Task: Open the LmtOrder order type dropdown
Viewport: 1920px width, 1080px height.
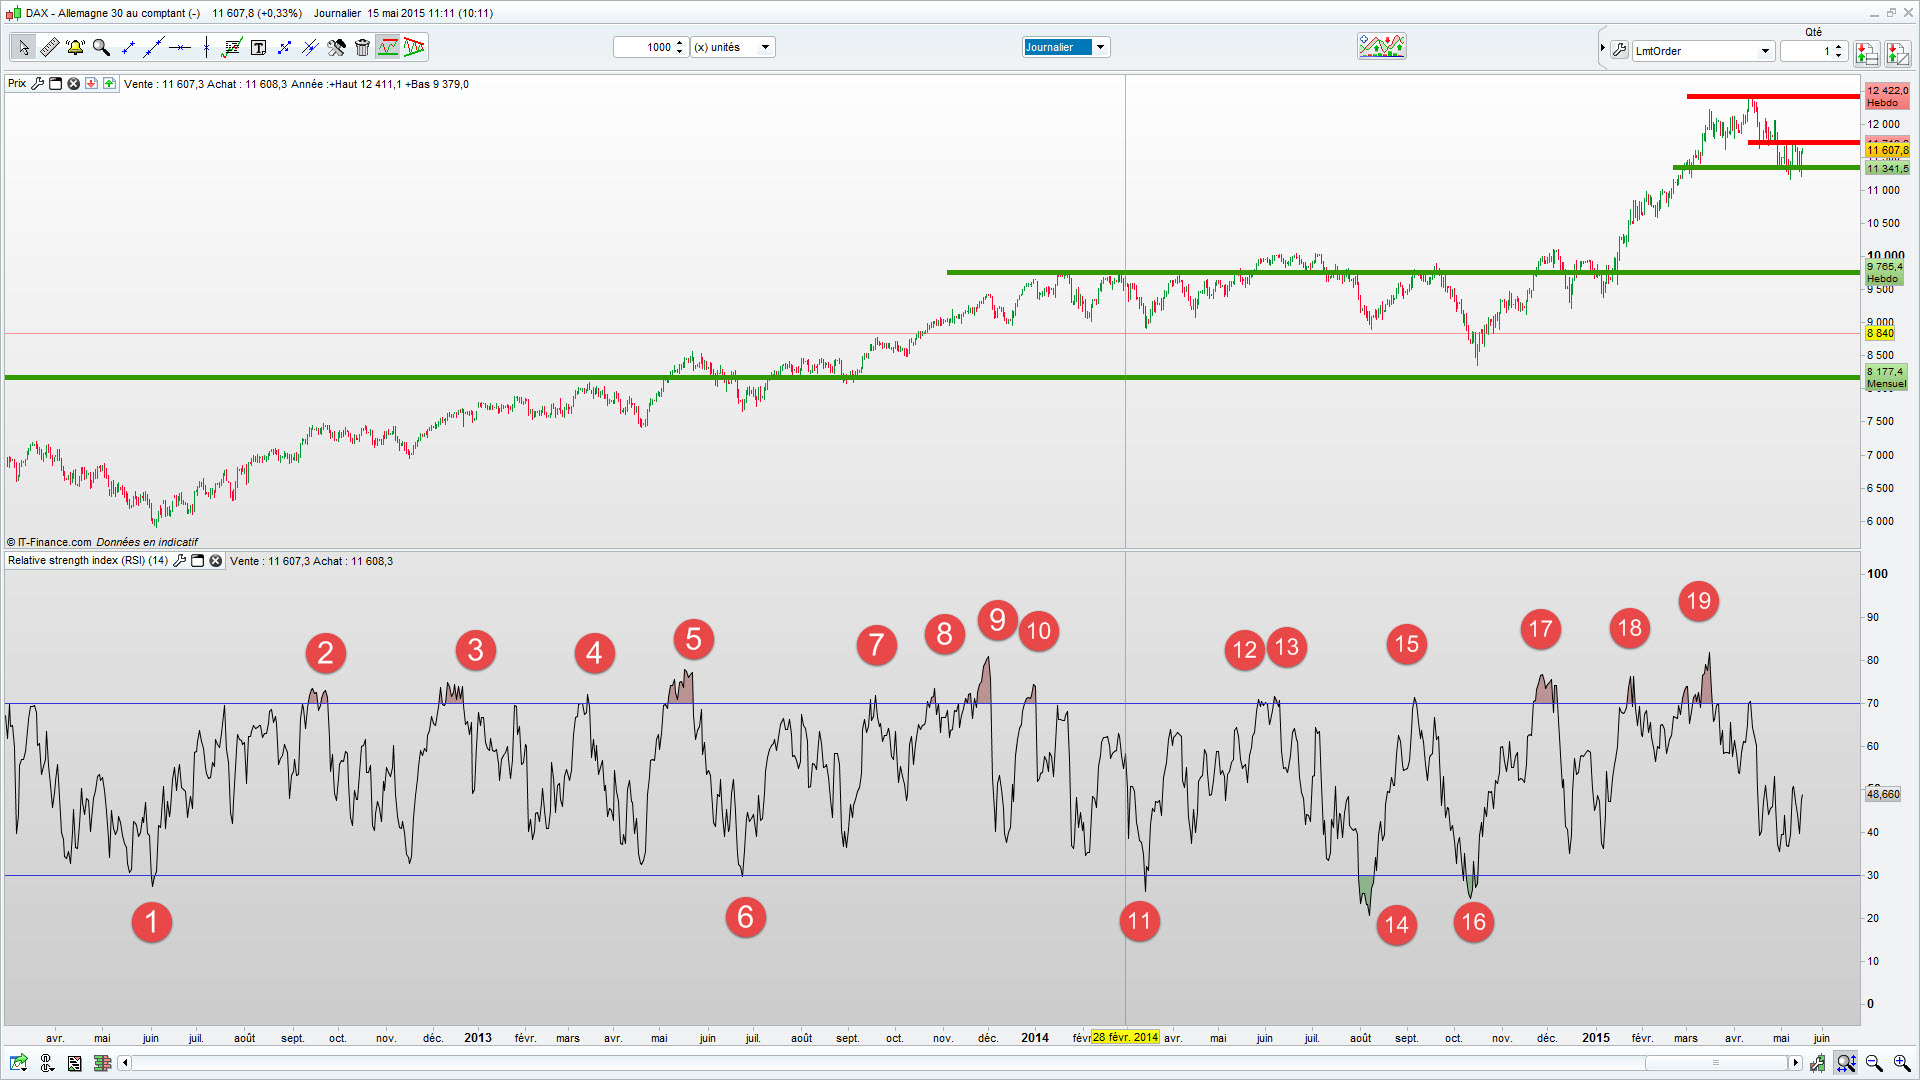Action: tap(1765, 51)
